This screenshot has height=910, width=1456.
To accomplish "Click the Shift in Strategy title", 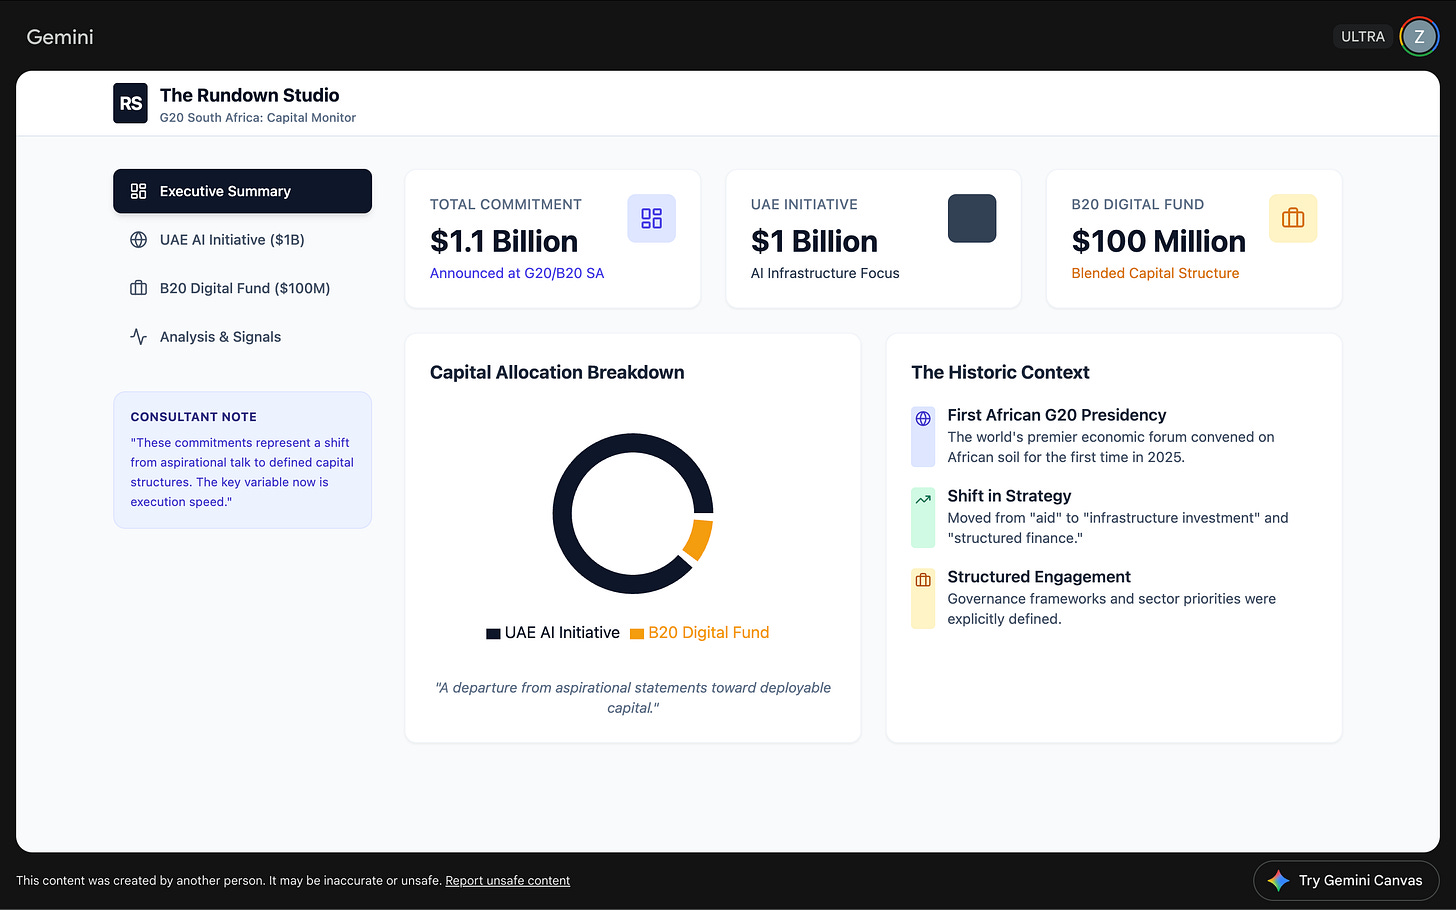I will (1009, 496).
